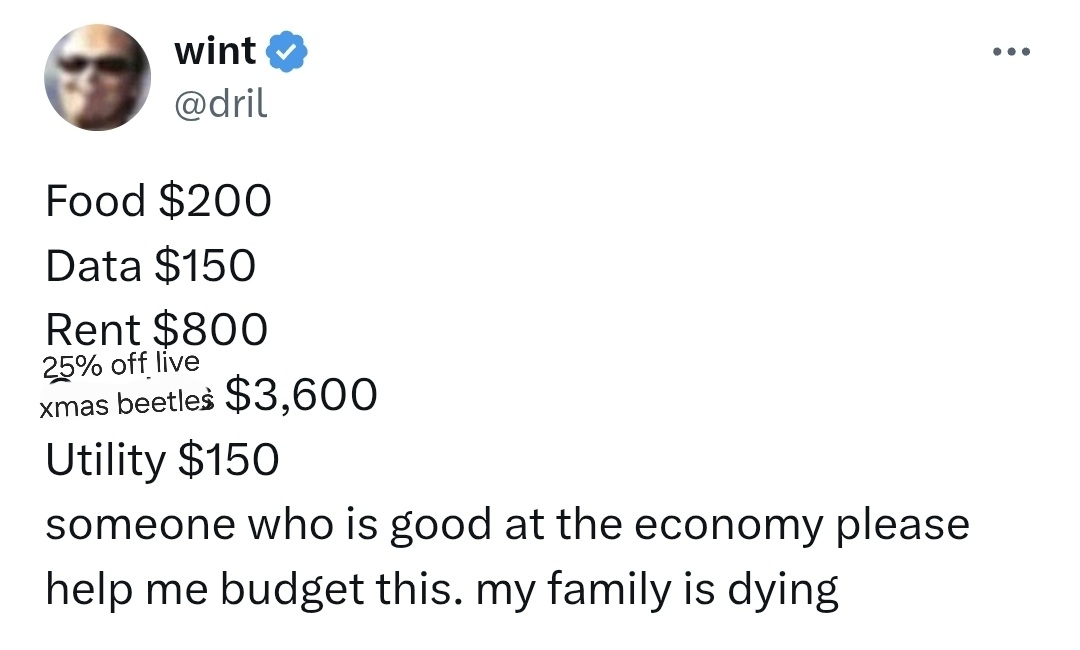Click the "$150" amount beside Data

click(205, 266)
